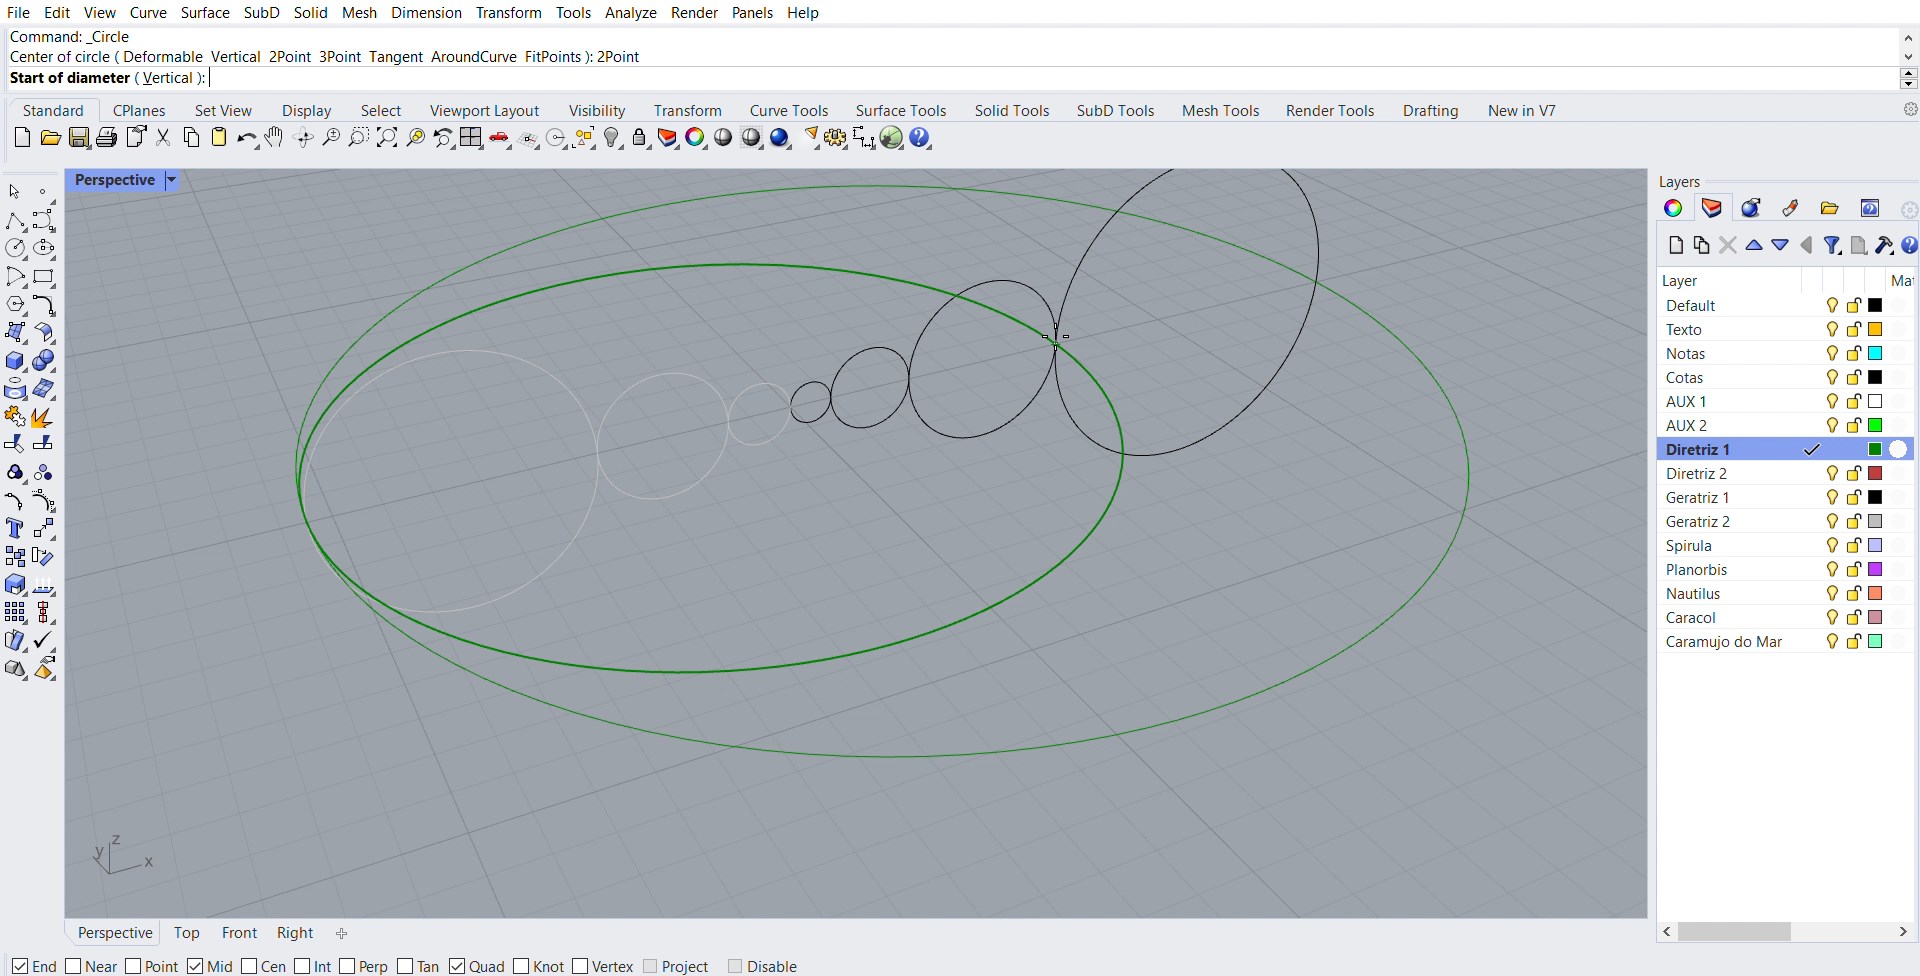Viewport: 1920px width, 976px height.
Task: Create a new file with New icon
Action: (22, 138)
